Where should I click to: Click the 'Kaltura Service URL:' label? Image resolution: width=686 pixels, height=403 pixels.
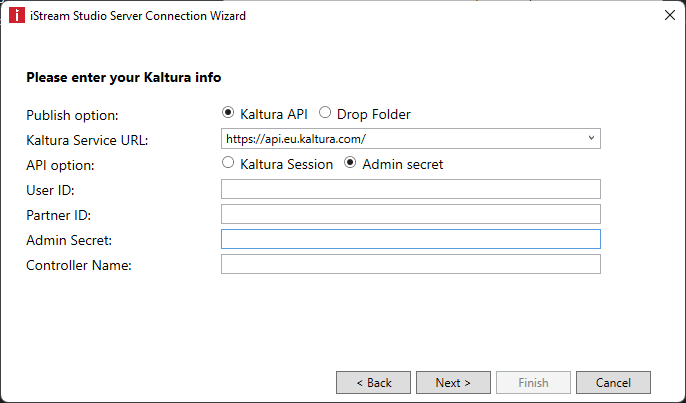point(87,140)
